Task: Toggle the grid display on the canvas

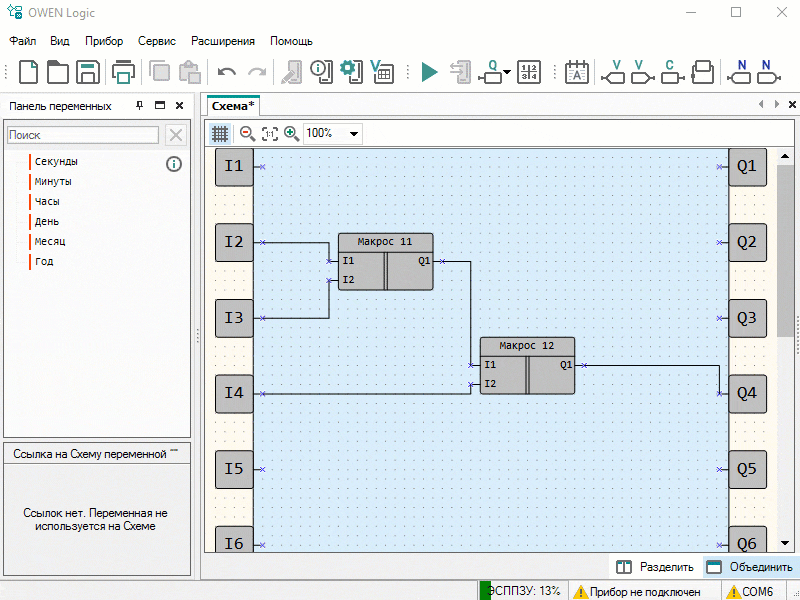Action: click(x=220, y=133)
